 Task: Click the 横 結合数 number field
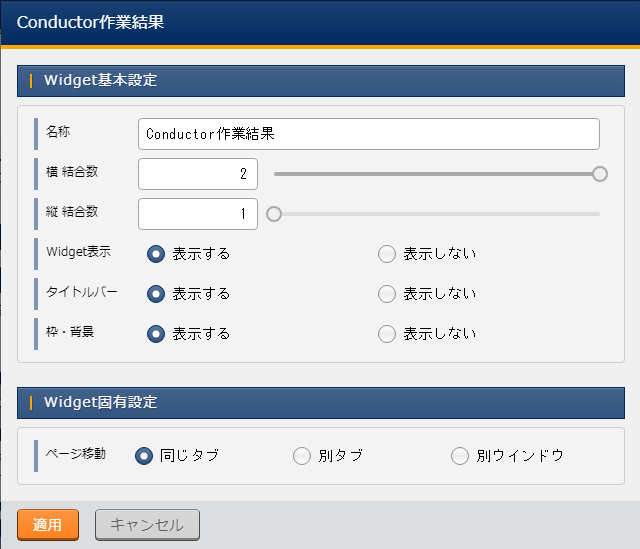[x=198, y=174]
